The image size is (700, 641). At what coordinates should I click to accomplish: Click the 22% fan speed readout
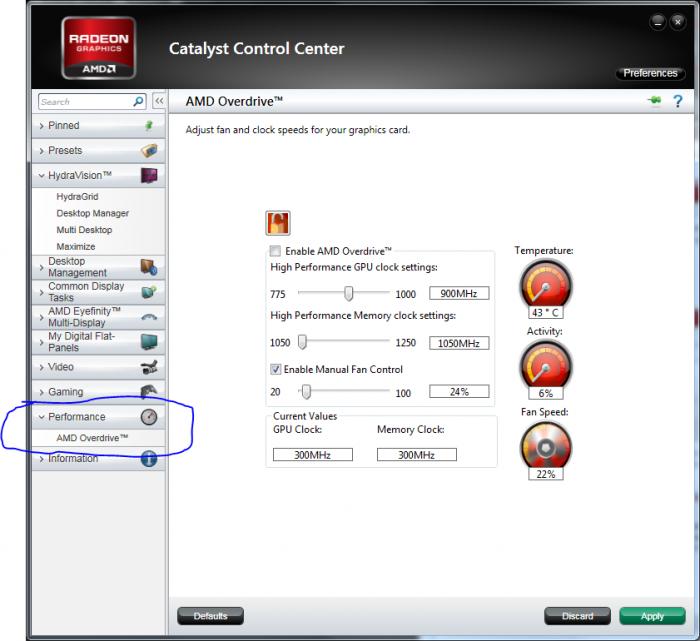click(546, 474)
